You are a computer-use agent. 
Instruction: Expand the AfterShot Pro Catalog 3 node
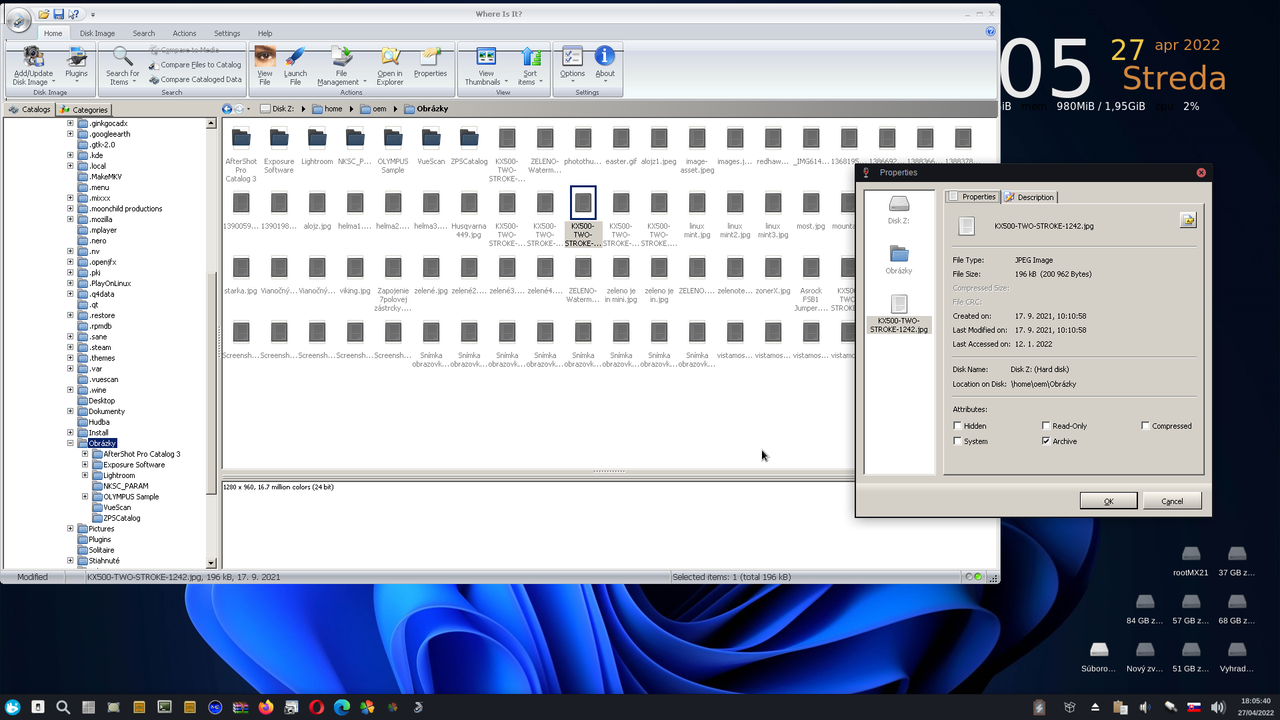tap(85, 454)
